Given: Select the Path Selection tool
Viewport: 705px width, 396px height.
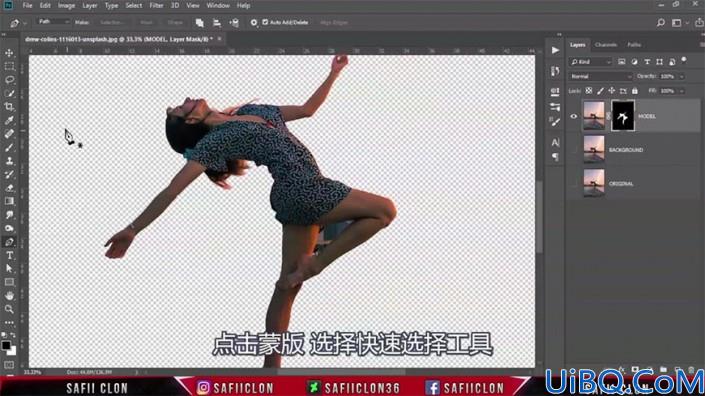Looking at the screenshot, I should pos(9,269).
